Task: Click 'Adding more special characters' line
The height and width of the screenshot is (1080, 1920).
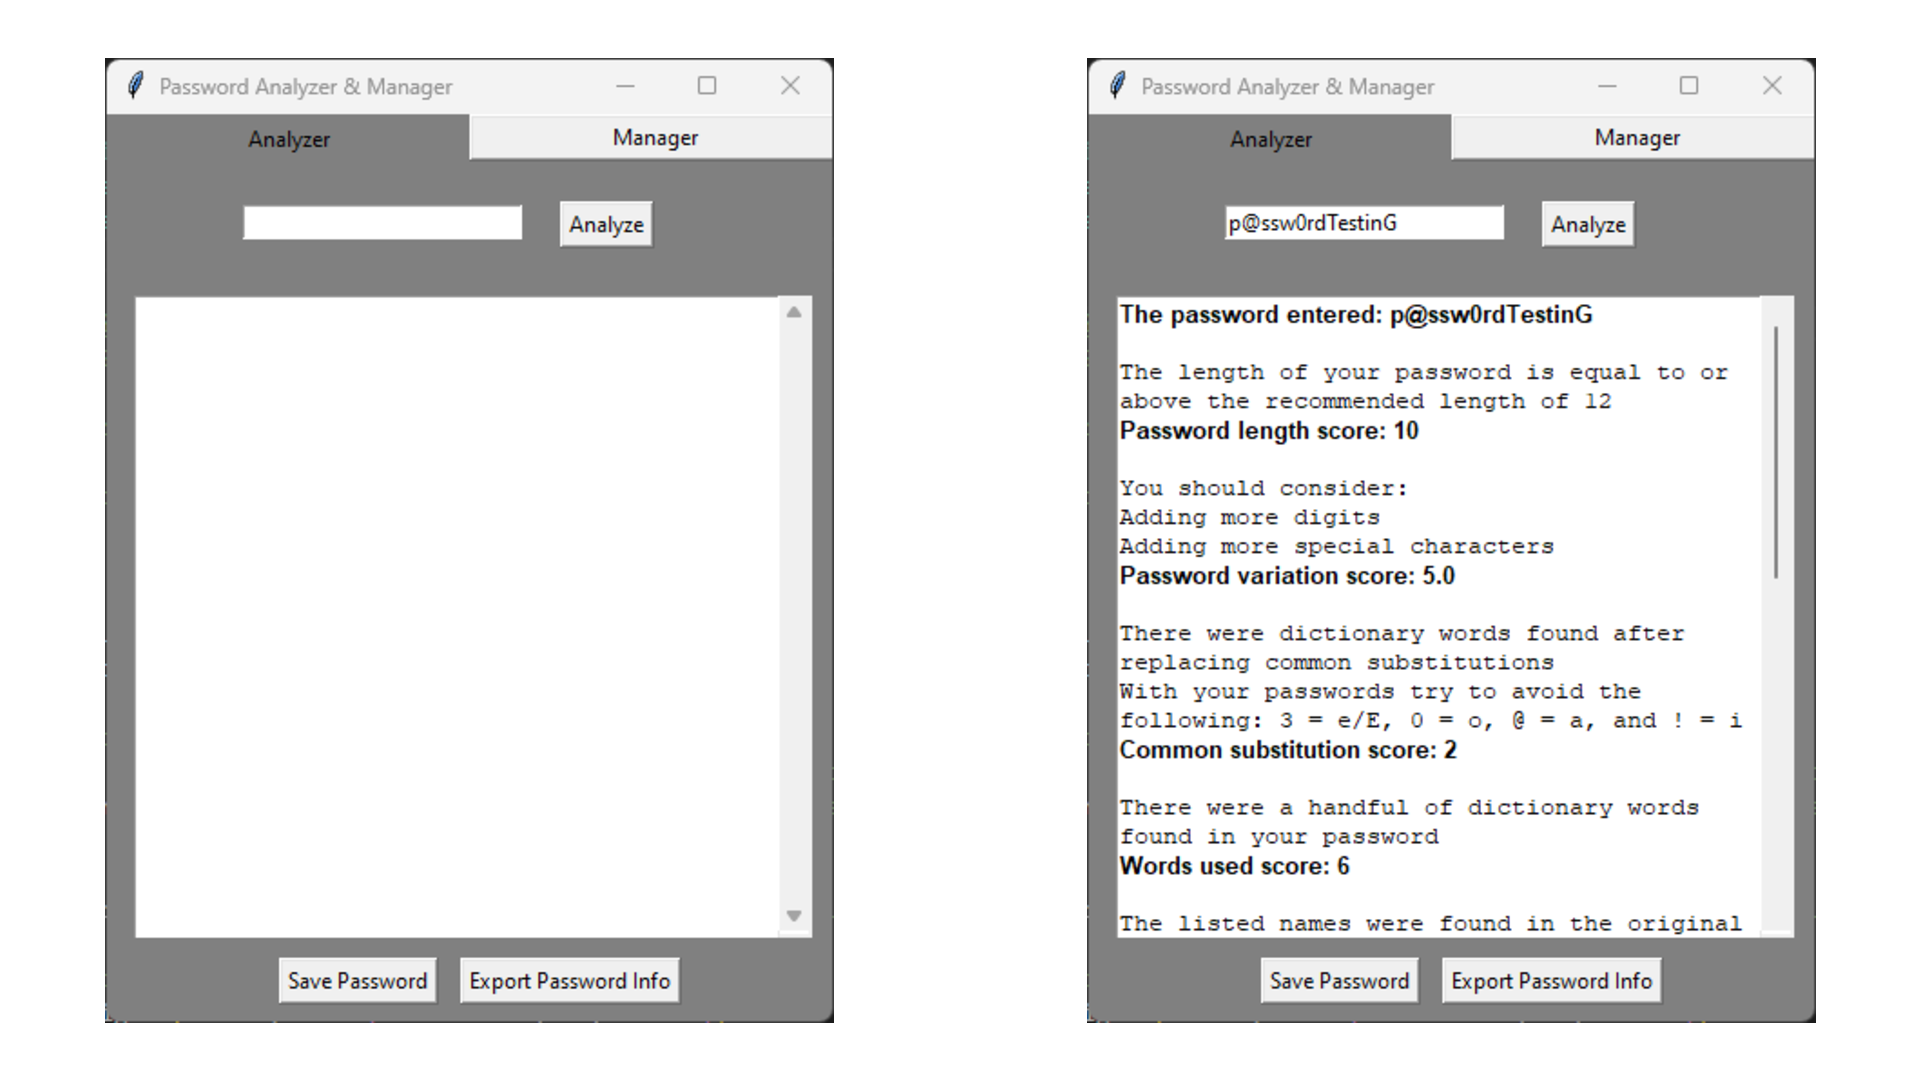Action: click(x=1336, y=547)
